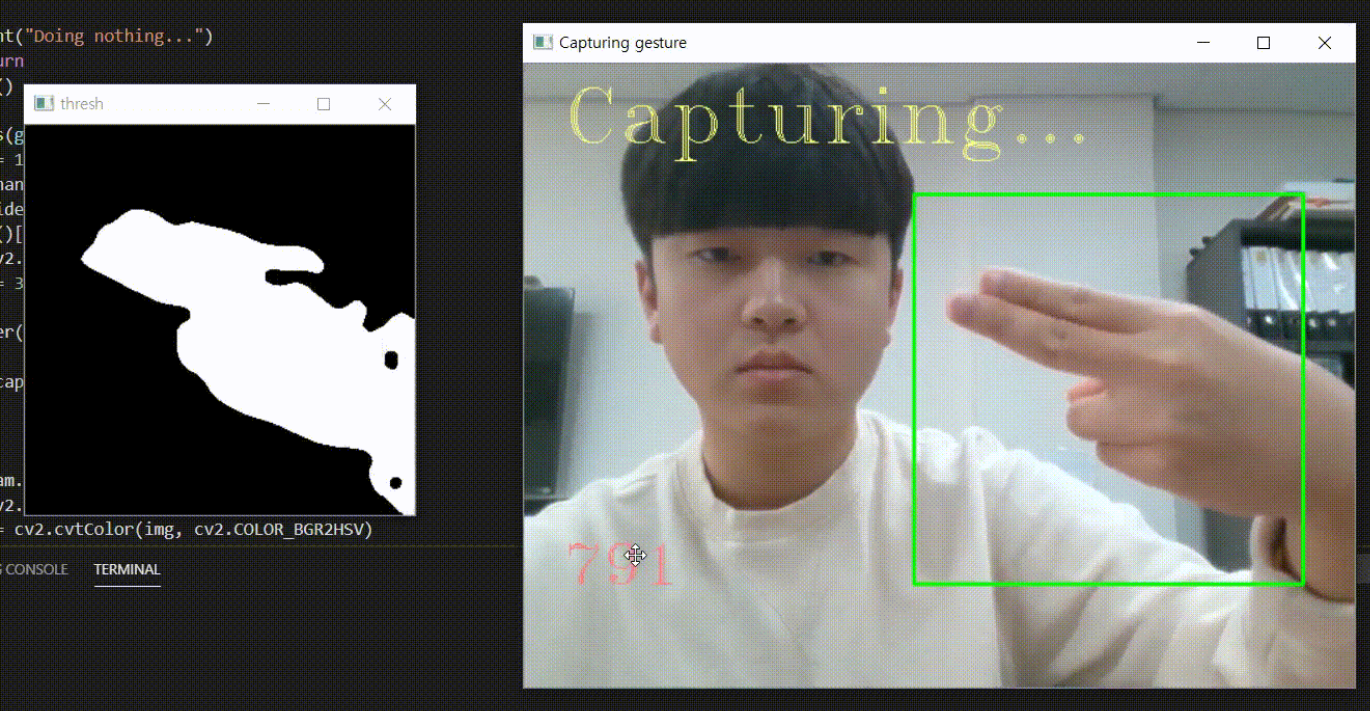
Task: Click the thresholded hand mask image
Action: pos(230,320)
